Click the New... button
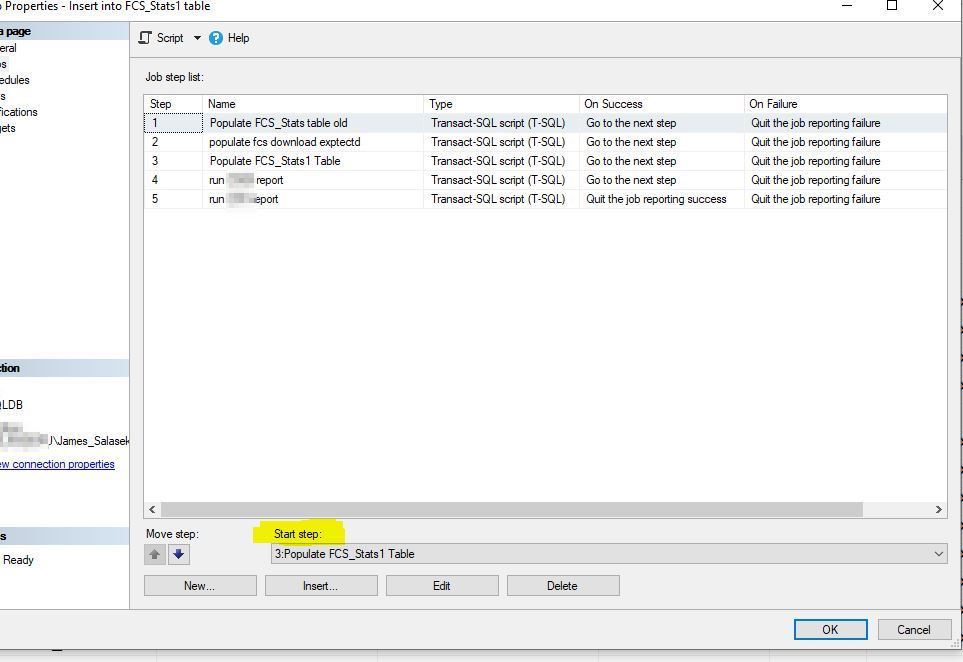 (200, 586)
